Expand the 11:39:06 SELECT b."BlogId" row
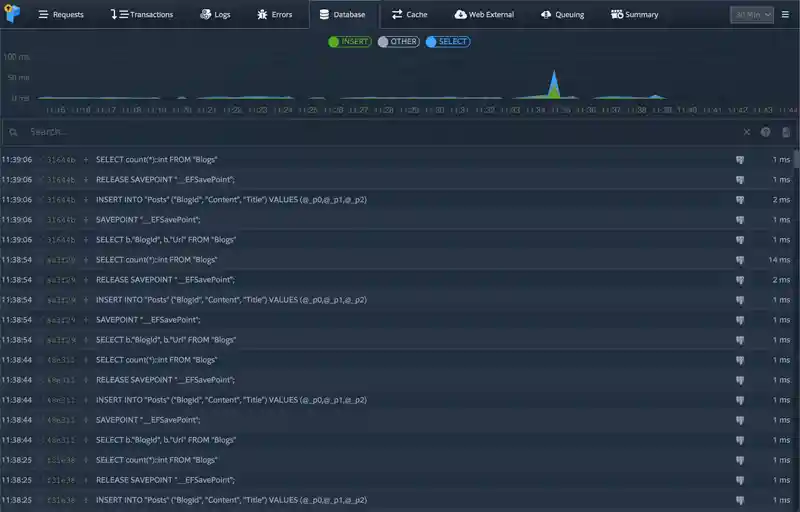The image size is (800, 512). (x=86, y=240)
